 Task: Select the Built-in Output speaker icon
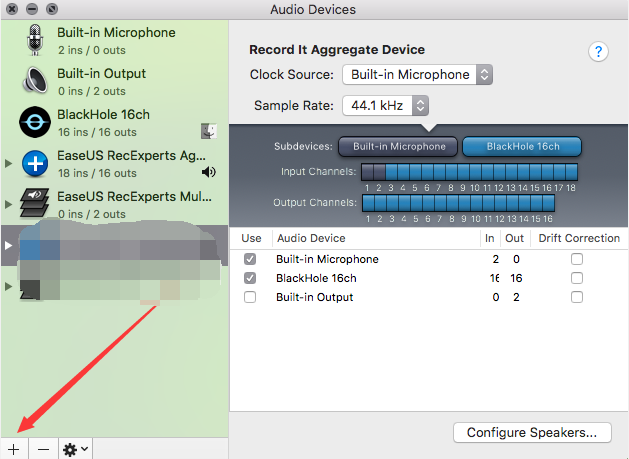tap(35, 80)
